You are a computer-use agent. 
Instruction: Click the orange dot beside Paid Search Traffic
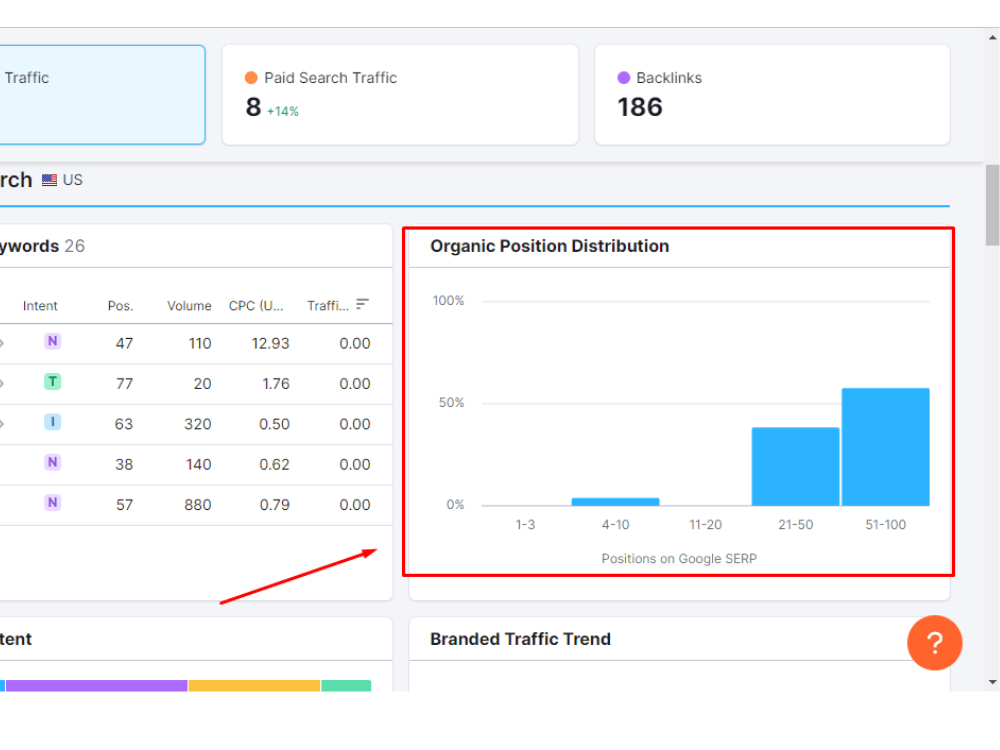pos(251,78)
